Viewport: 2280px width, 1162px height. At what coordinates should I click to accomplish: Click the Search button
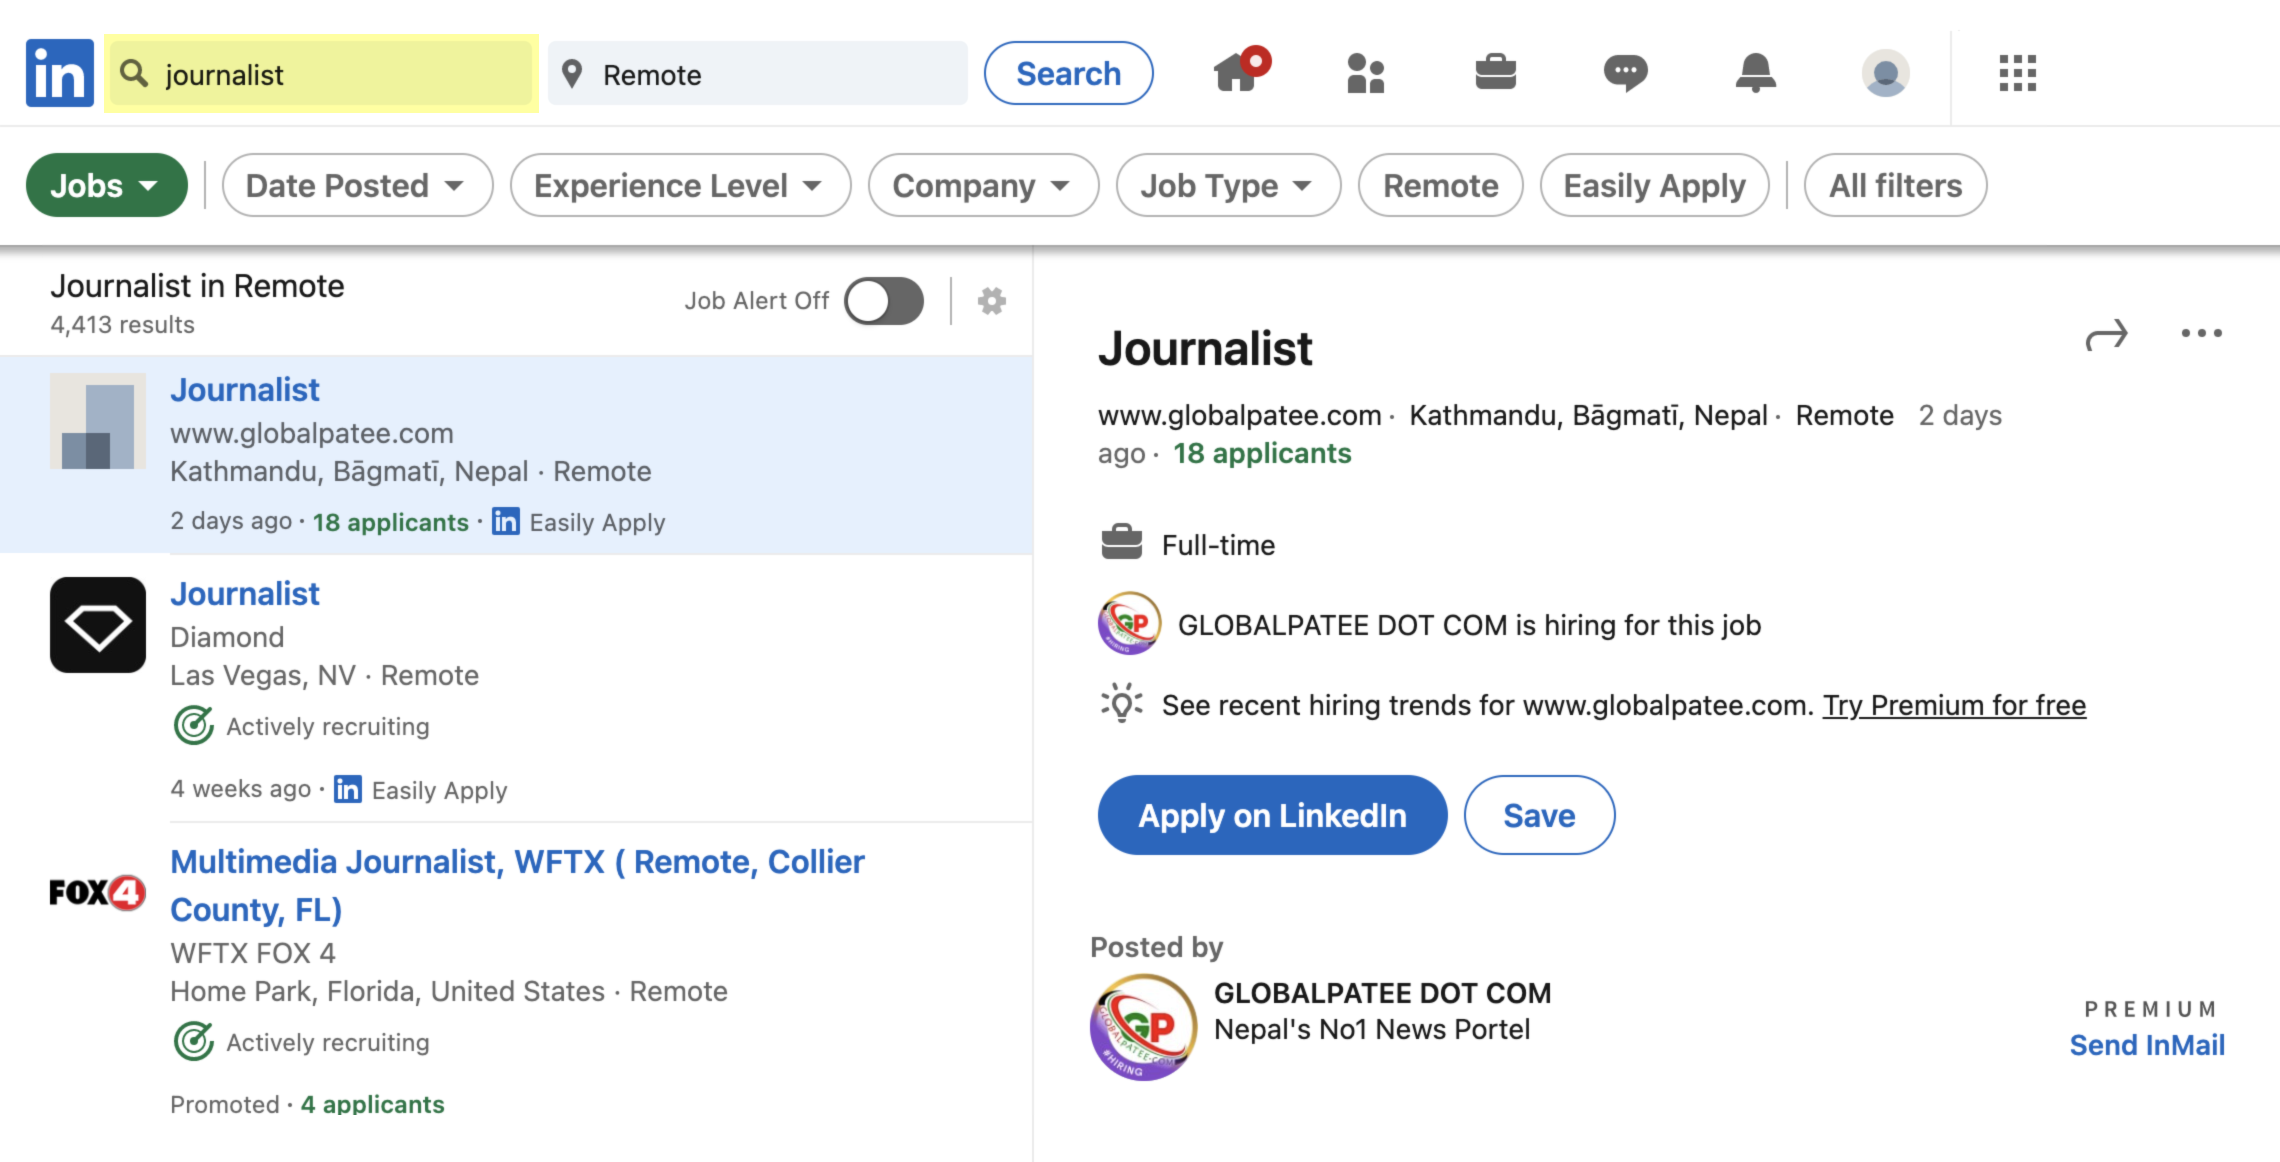1068,73
